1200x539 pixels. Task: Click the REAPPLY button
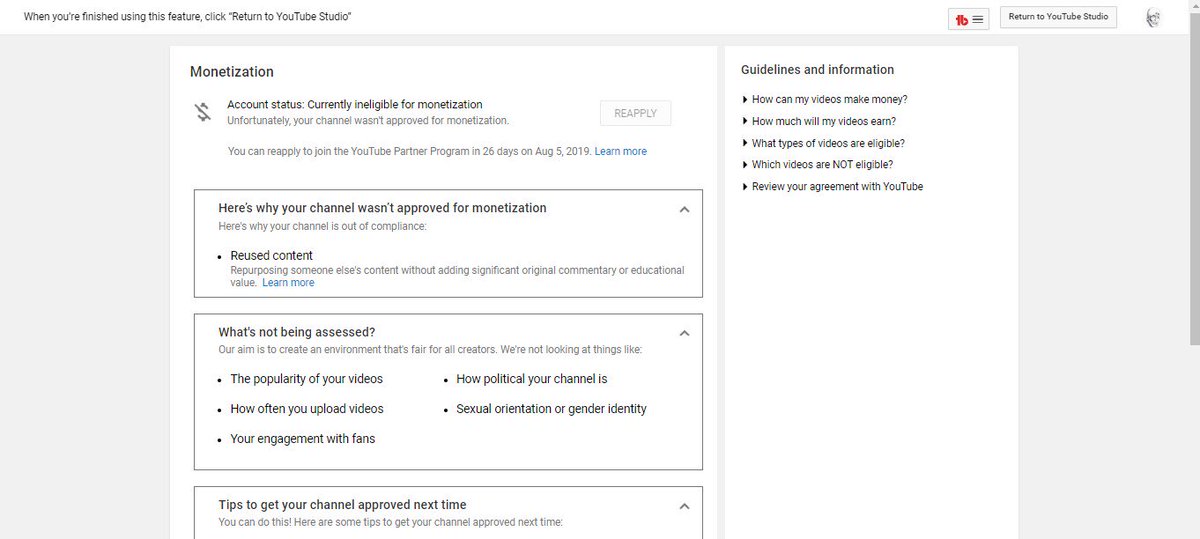point(635,113)
